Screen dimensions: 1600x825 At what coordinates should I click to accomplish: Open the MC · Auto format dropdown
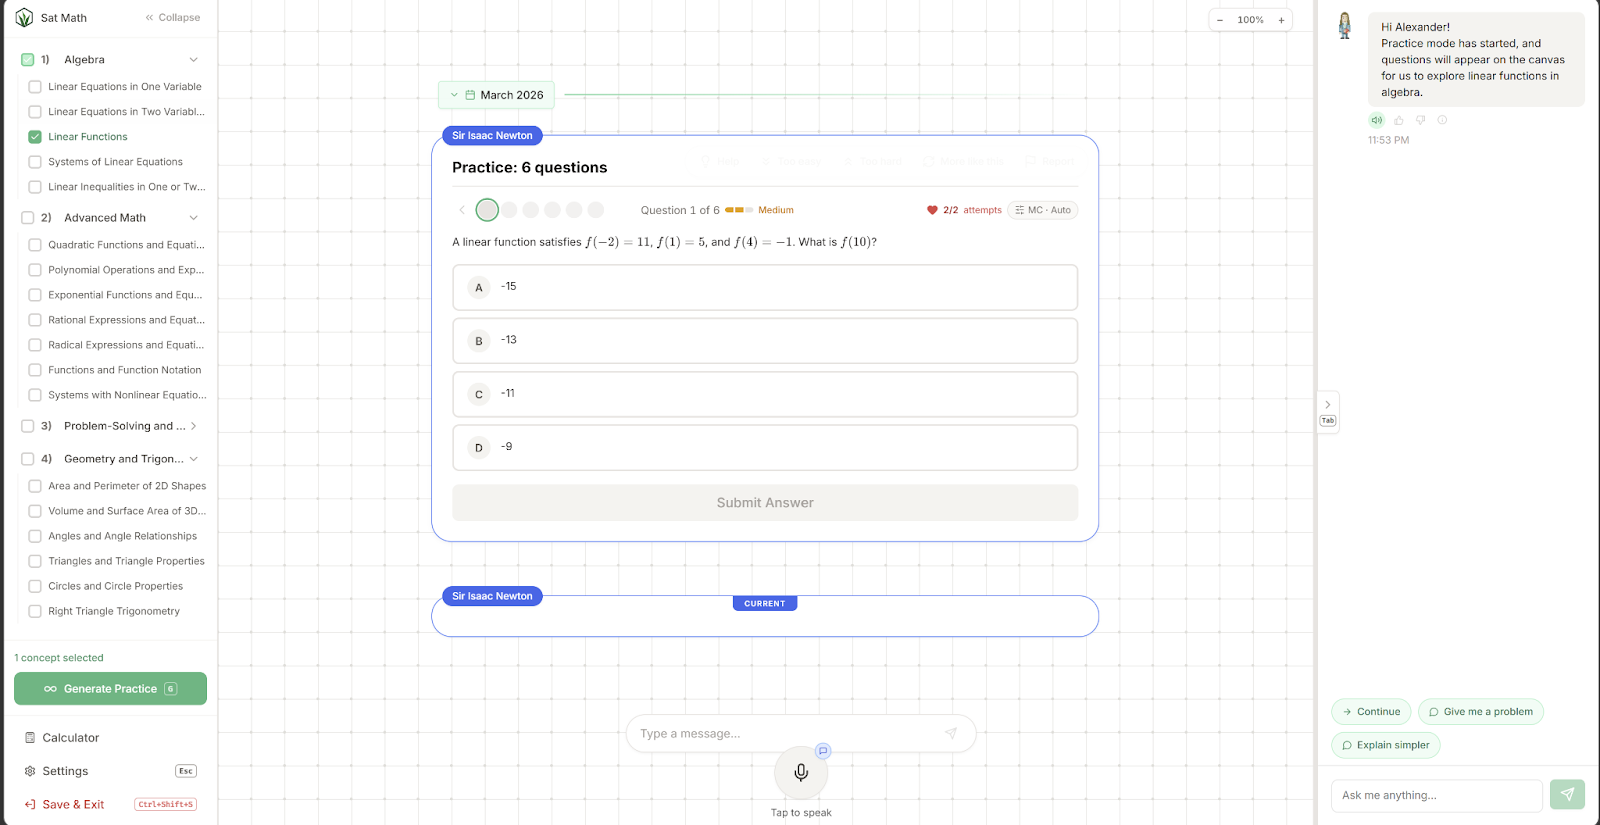(x=1043, y=210)
